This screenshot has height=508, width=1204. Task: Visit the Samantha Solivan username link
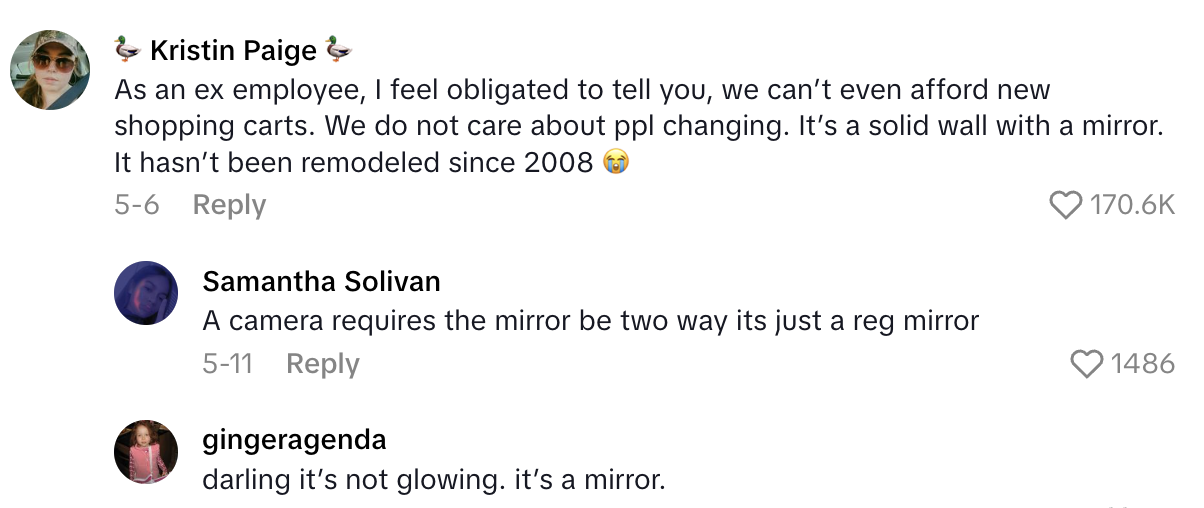321,282
